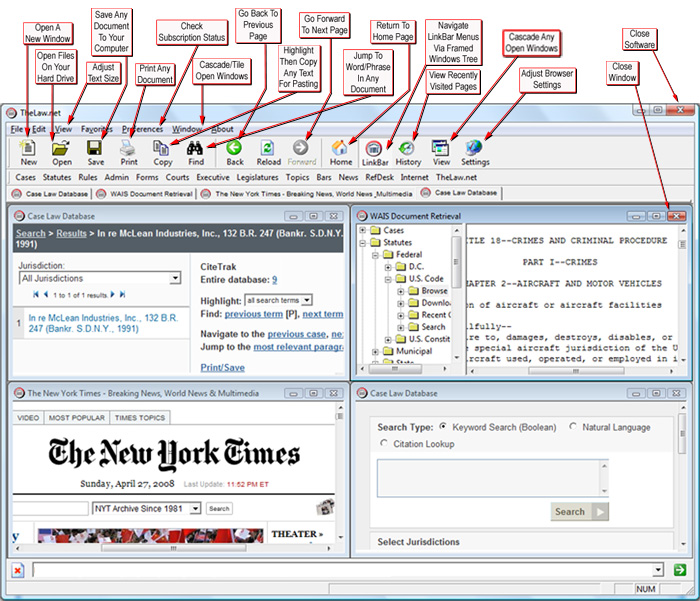Image resolution: width=700 pixels, height=601 pixels.
Task: Expand the D.C. tree node
Action: (x=388, y=267)
